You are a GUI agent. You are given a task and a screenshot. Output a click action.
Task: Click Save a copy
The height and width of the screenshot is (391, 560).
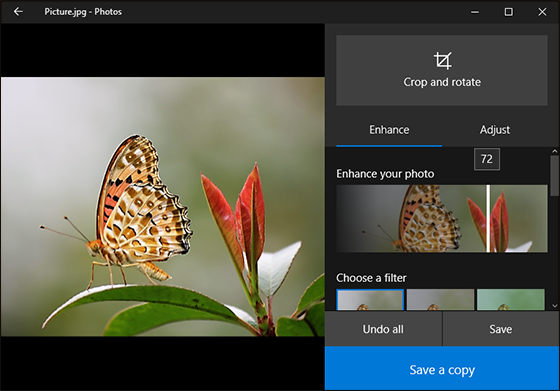[442, 369]
